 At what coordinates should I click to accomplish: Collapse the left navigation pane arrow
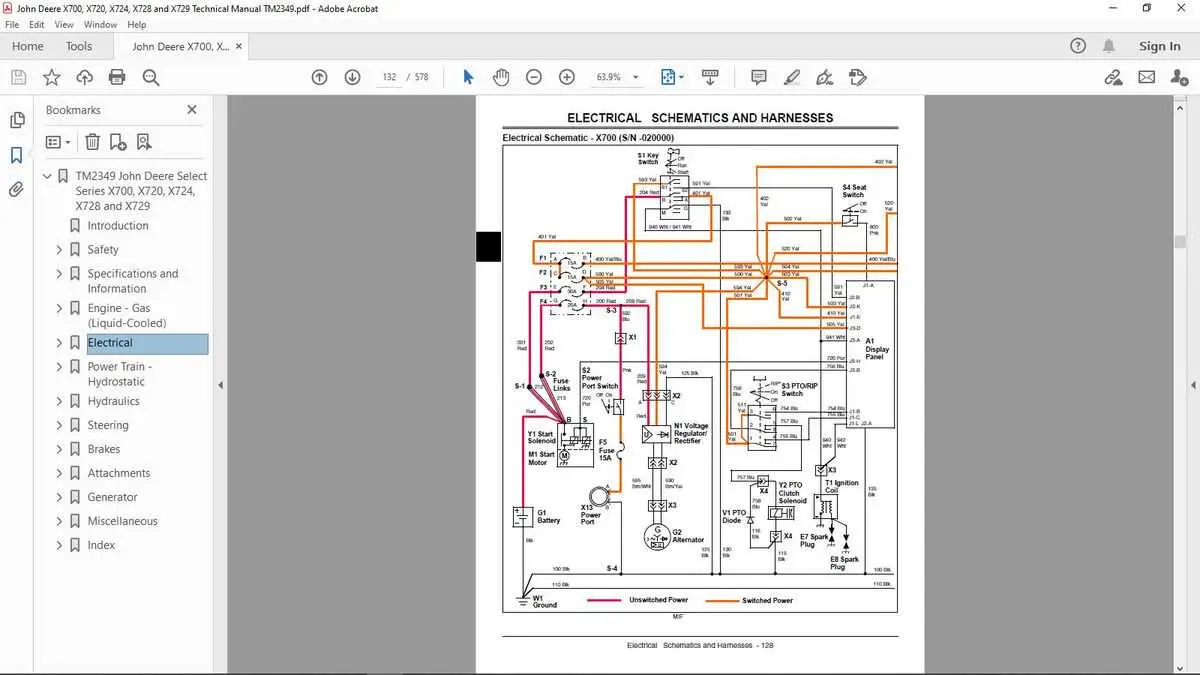[x=220, y=385]
